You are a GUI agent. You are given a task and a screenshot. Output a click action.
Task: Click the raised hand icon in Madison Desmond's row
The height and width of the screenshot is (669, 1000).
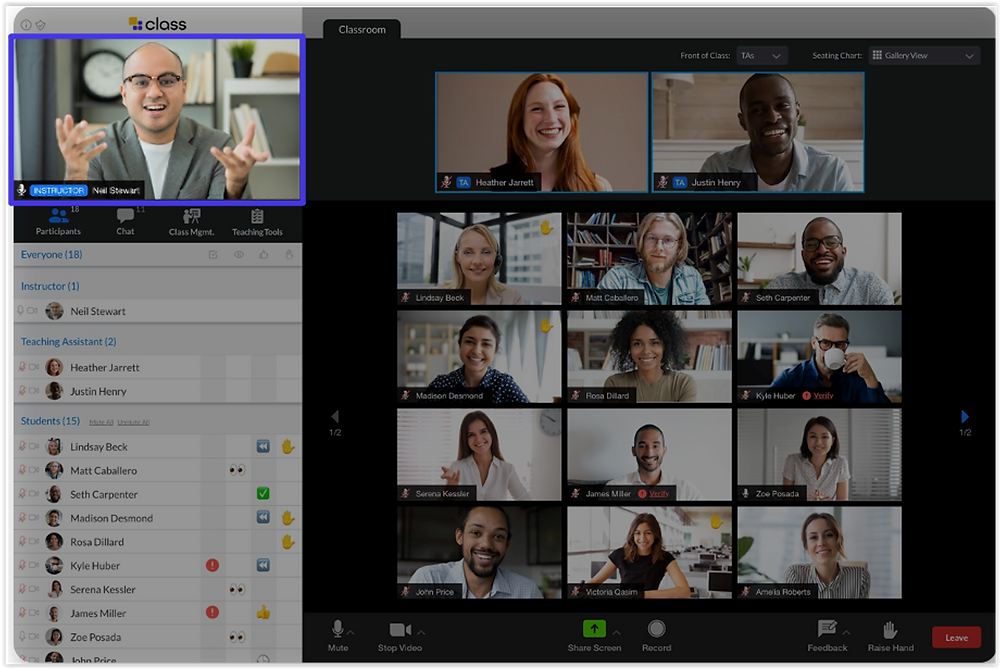click(x=288, y=517)
